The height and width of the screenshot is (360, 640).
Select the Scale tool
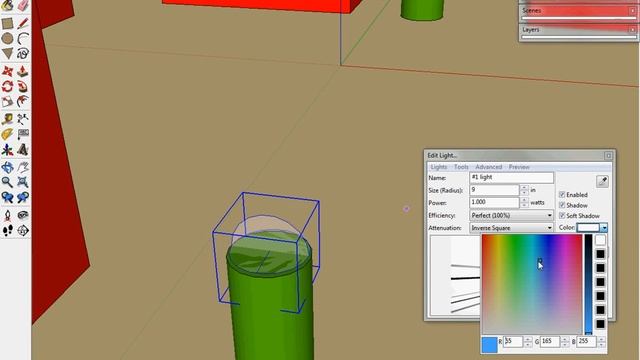[7, 101]
